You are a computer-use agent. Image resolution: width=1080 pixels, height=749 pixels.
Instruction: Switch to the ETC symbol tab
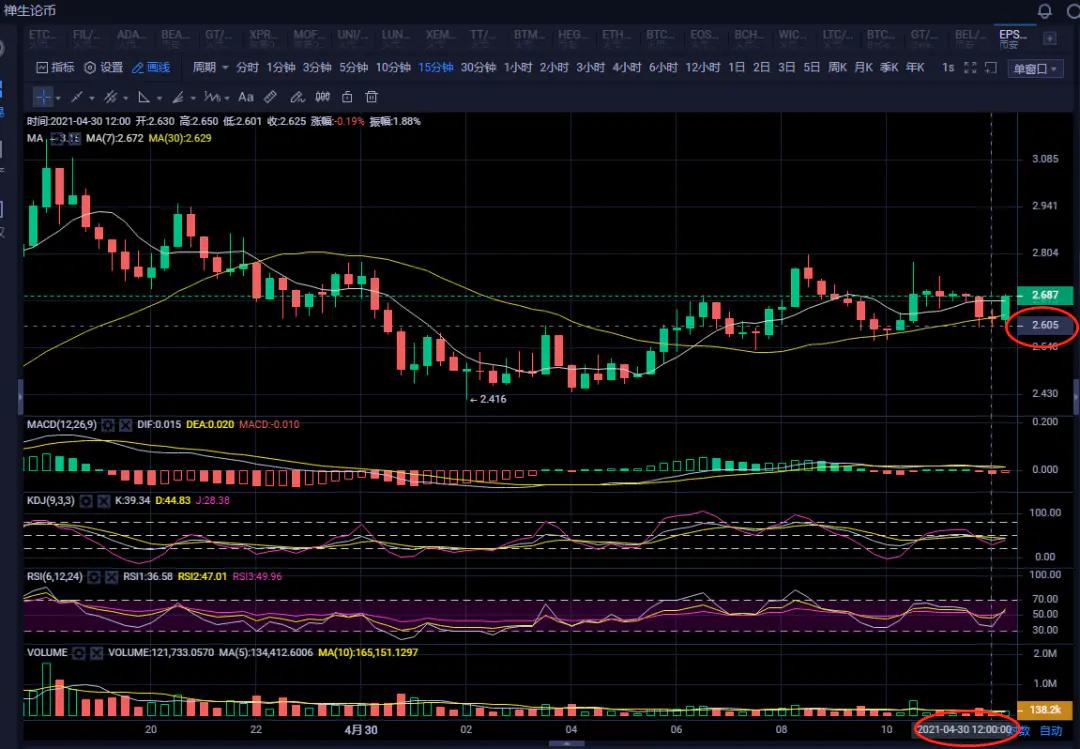pyautogui.click(x=41, y=38)
